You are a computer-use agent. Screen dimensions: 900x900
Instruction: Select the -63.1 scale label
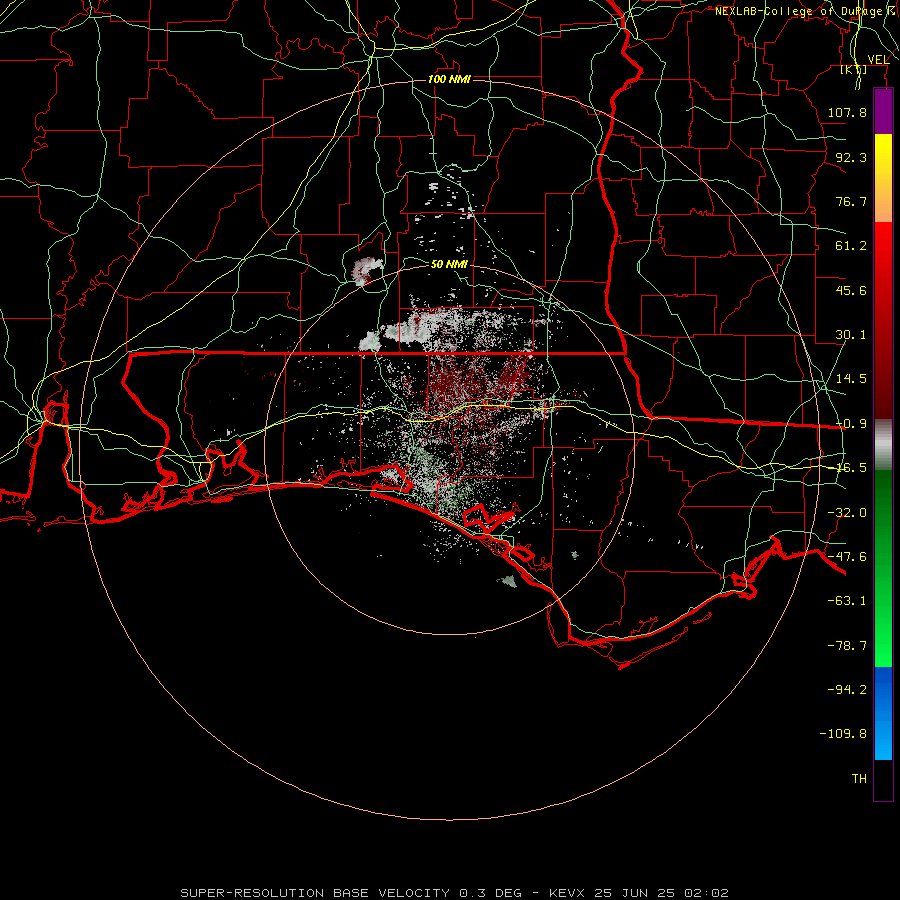[x=847, y=601]
